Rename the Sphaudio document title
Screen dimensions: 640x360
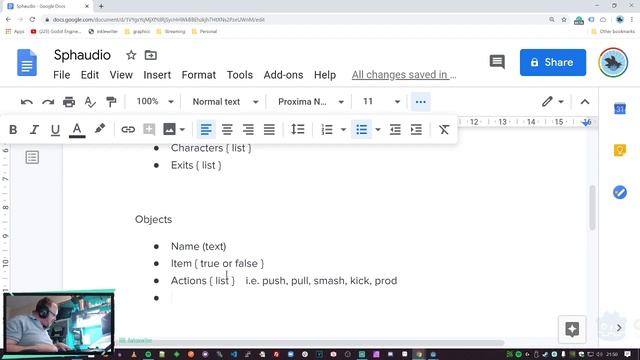[x=82, y=55]
